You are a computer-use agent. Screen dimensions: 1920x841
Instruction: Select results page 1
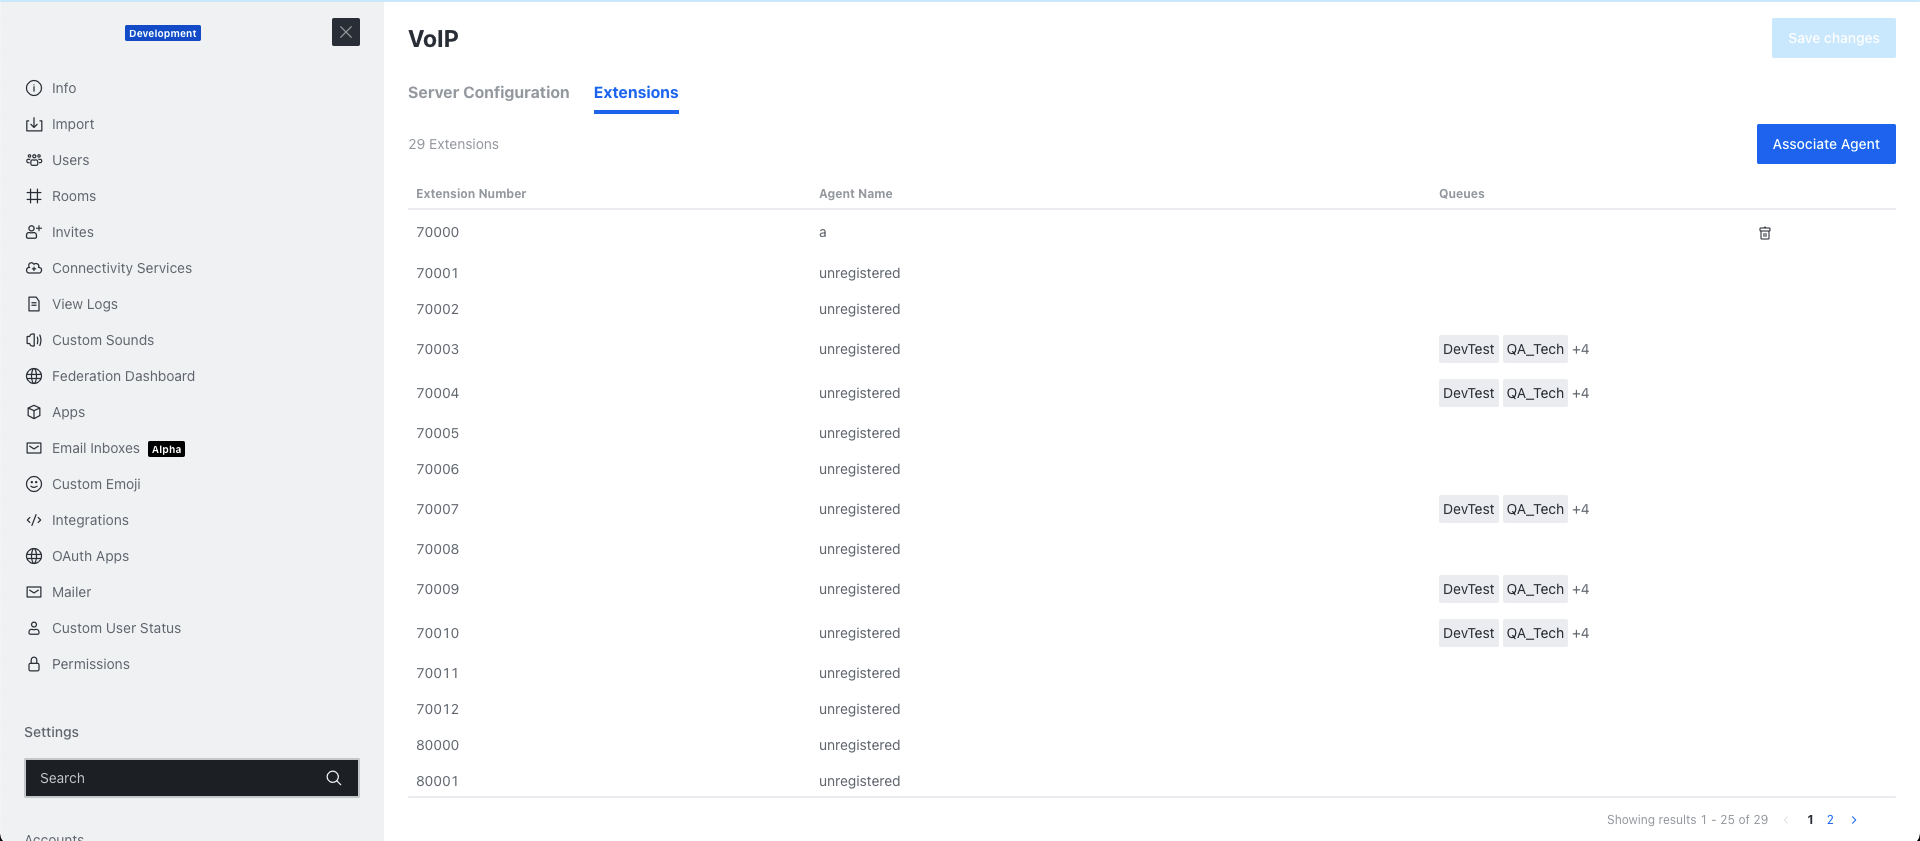[1810, 820]
